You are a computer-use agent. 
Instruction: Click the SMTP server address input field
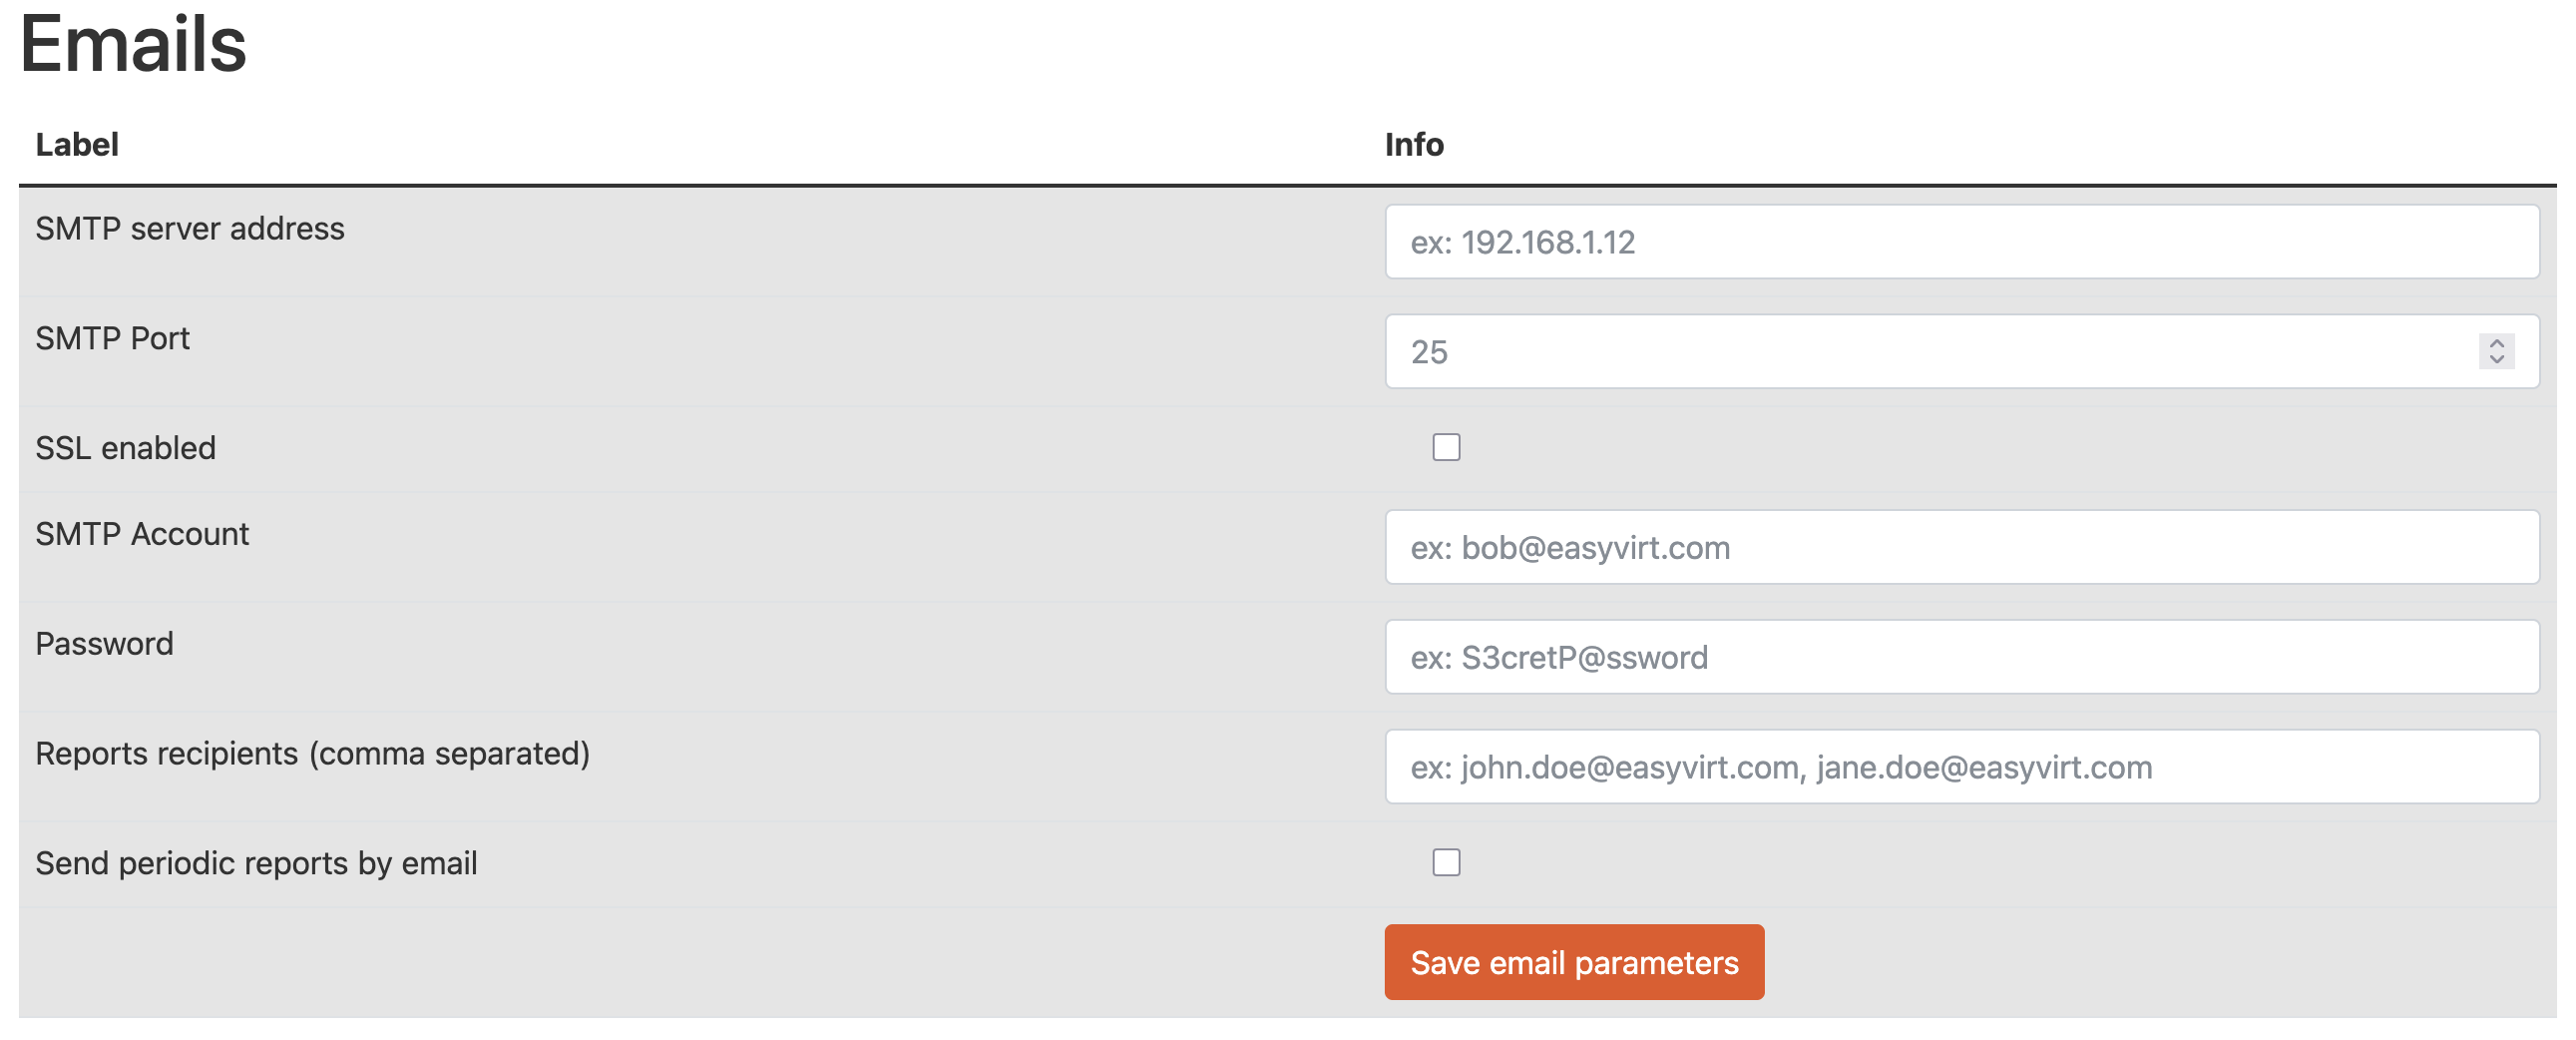coord(1960,242)
